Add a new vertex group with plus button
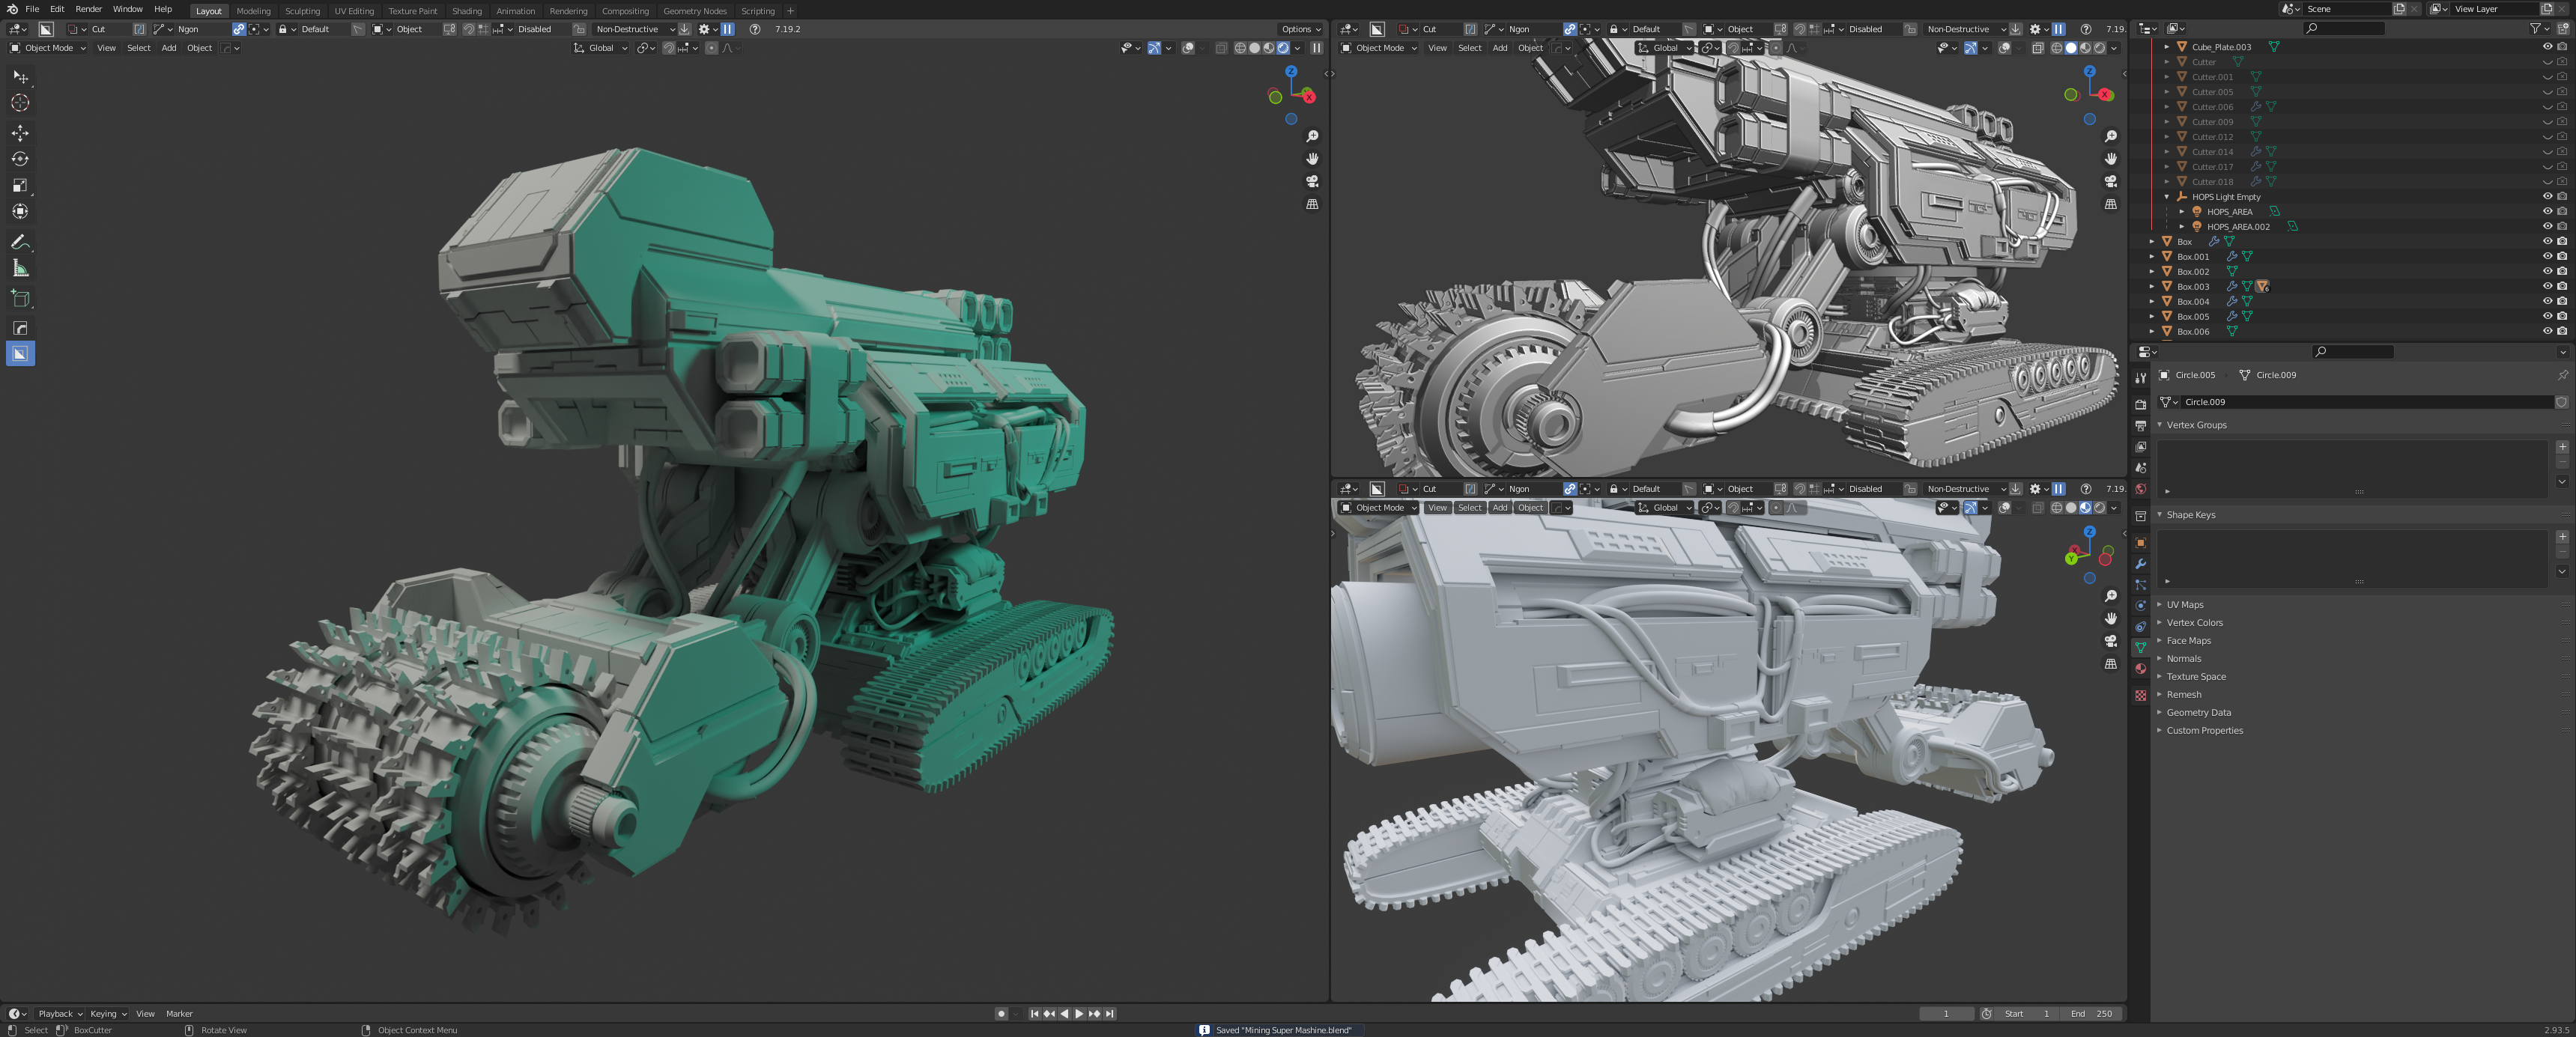 coord(2562,447)
